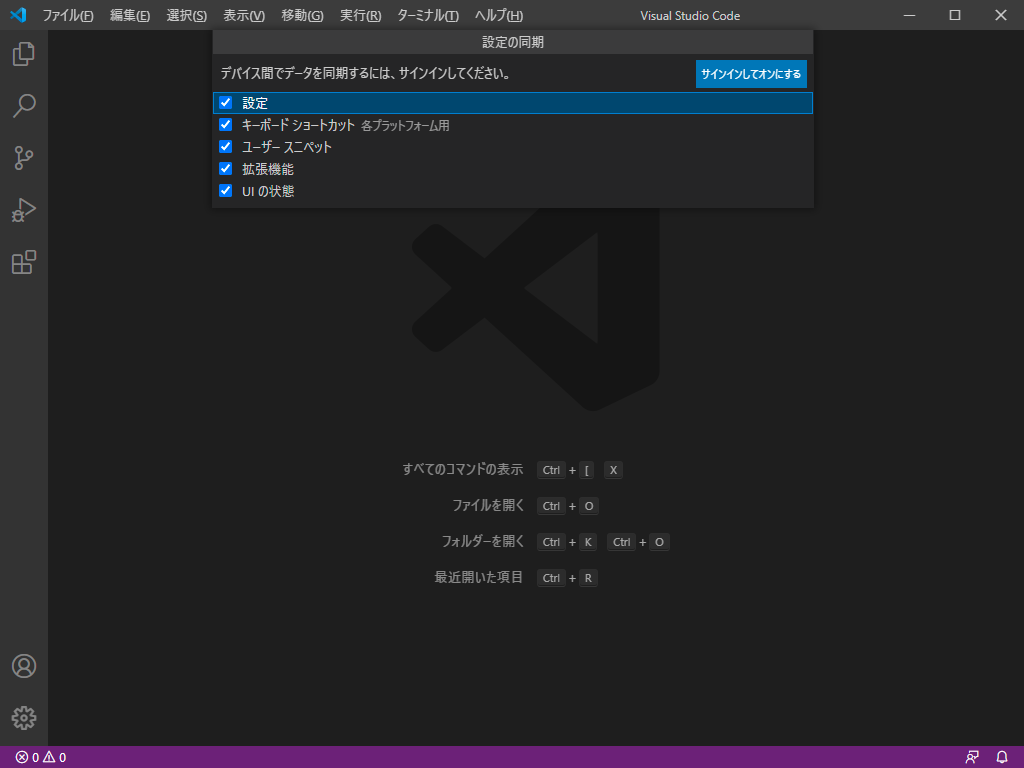
Task: Select the キーボード ショートカット row label
Action: (x=298, y=125)
